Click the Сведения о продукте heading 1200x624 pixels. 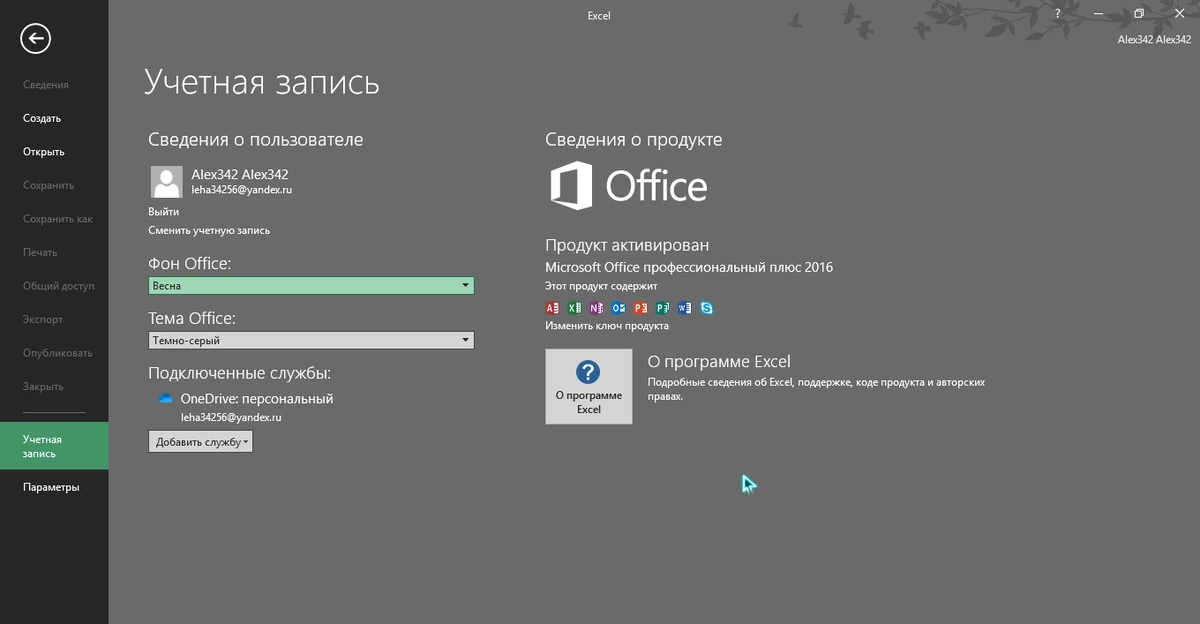click(634, 140)
